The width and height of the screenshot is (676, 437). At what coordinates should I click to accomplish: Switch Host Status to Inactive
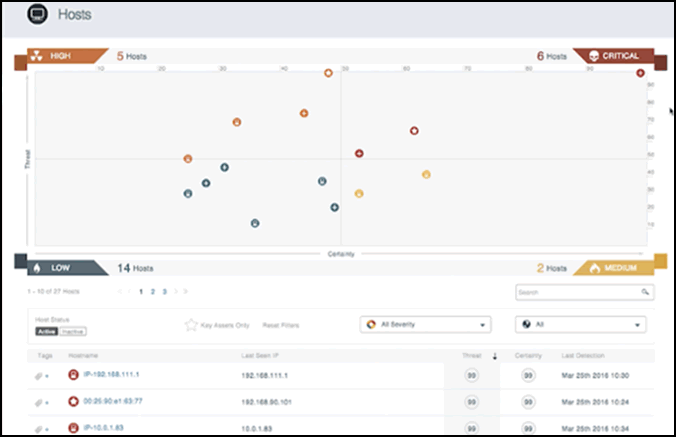[x=74, y=329]
